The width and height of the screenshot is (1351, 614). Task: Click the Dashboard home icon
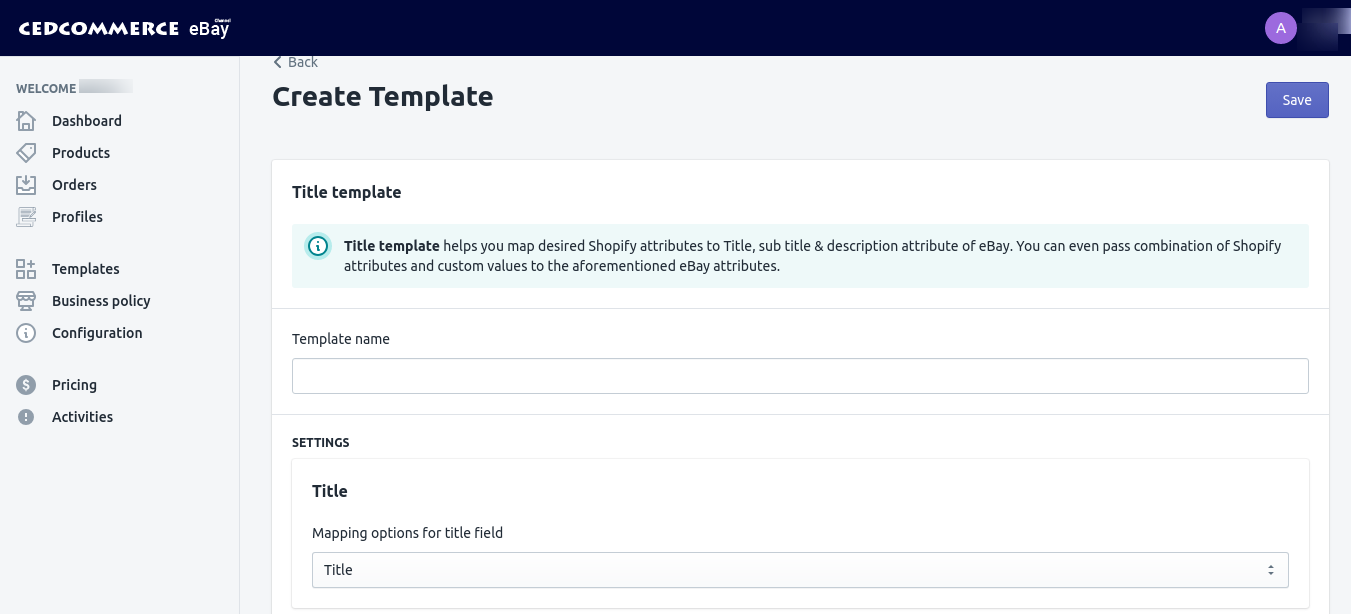click(26, 121)
